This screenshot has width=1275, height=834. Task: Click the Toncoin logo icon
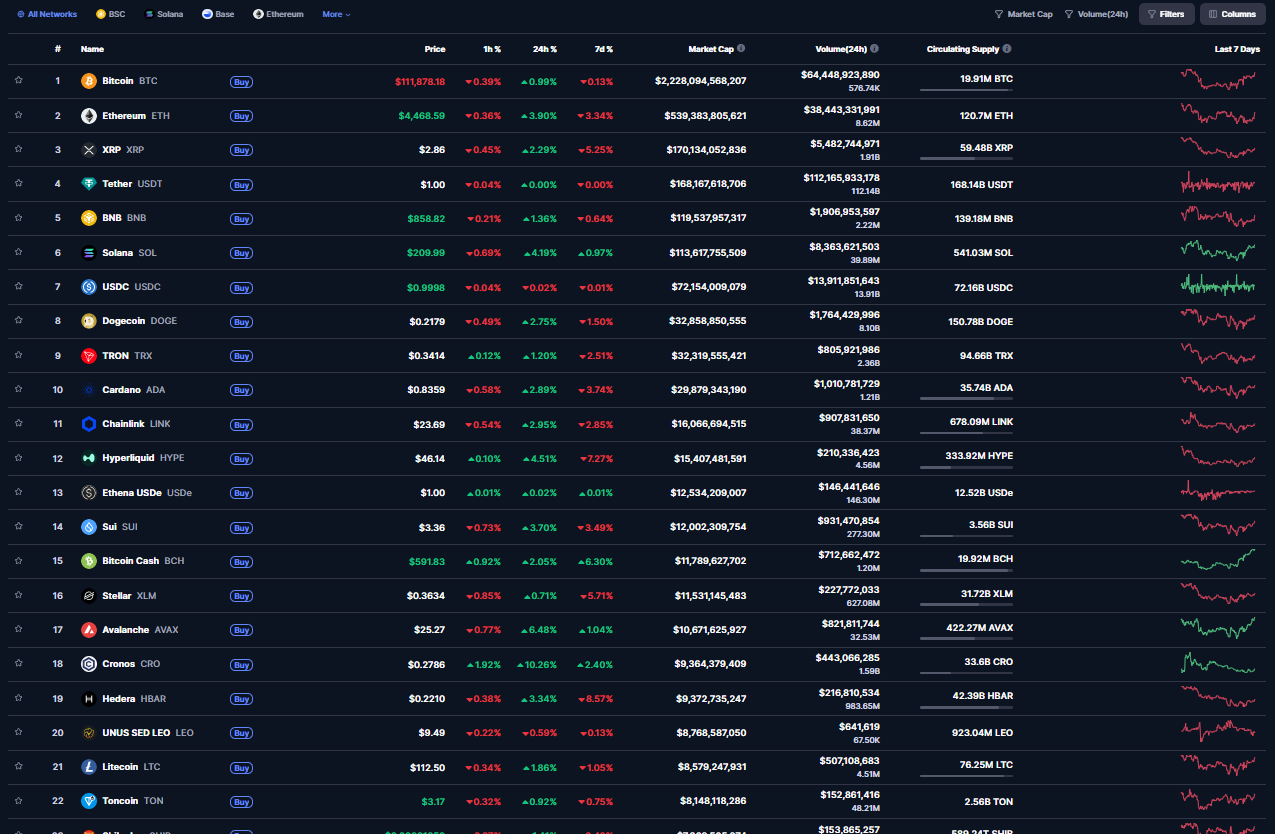coord(88,801)
